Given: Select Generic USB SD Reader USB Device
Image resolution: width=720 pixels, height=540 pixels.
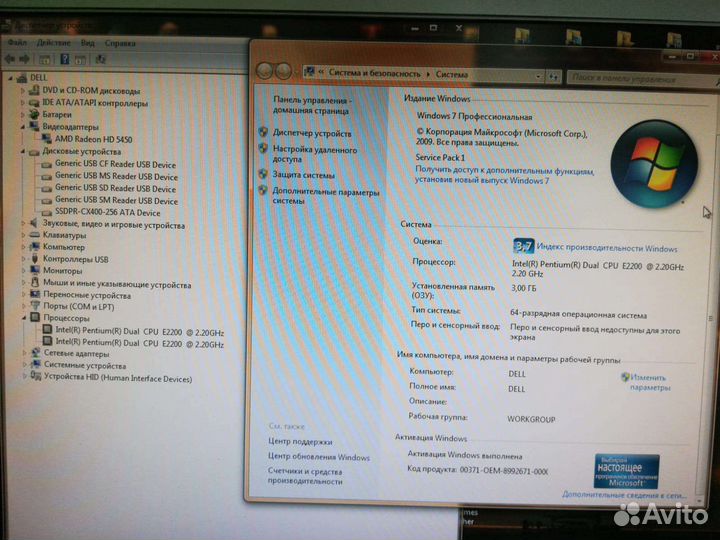Looking at the screenshot, I should [x=115, y=188].
